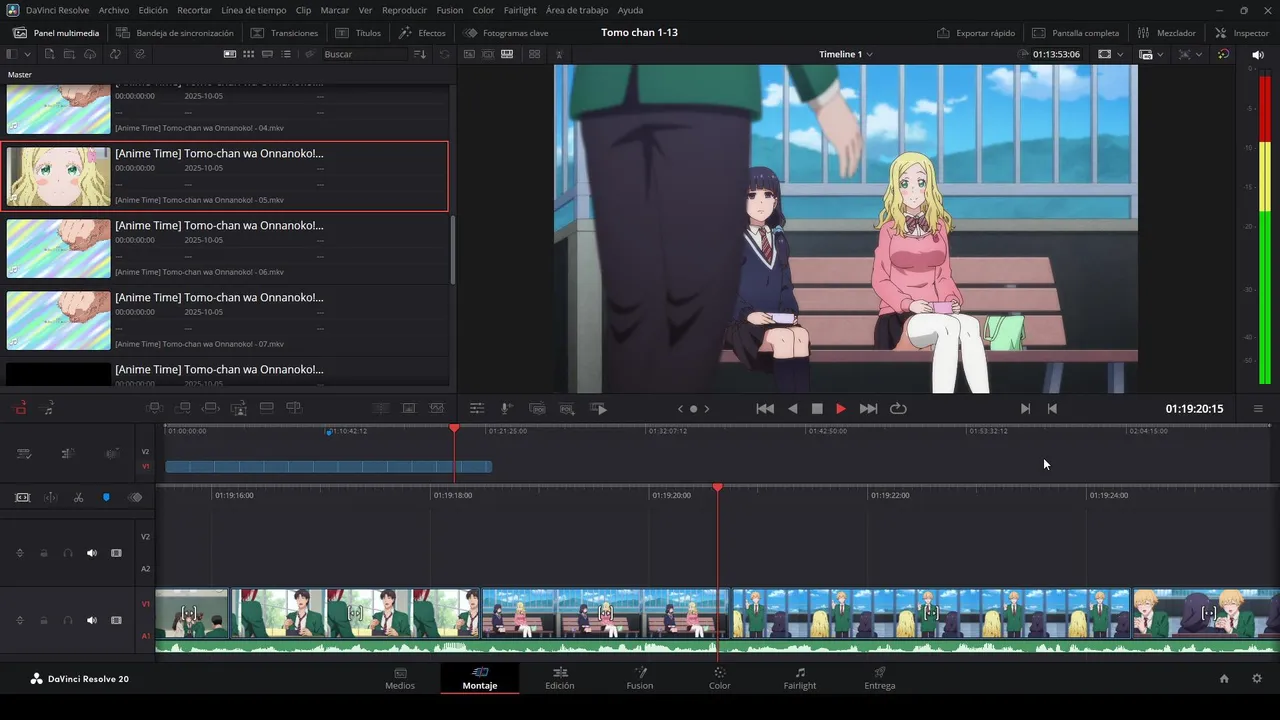The height and width of the screenshot is (720, 1280).
Task: Select the Source Overwrite icon
Action: click(x=294, y=408)
